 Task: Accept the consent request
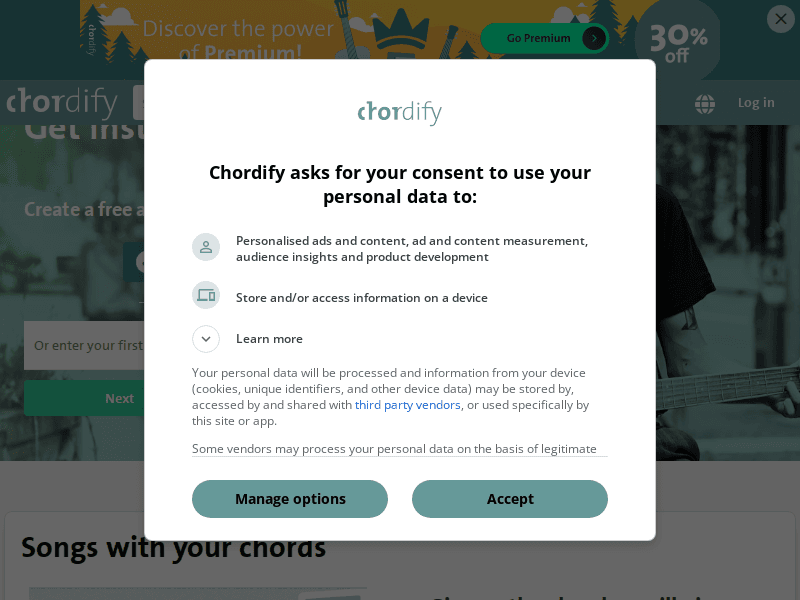[510, 499]
